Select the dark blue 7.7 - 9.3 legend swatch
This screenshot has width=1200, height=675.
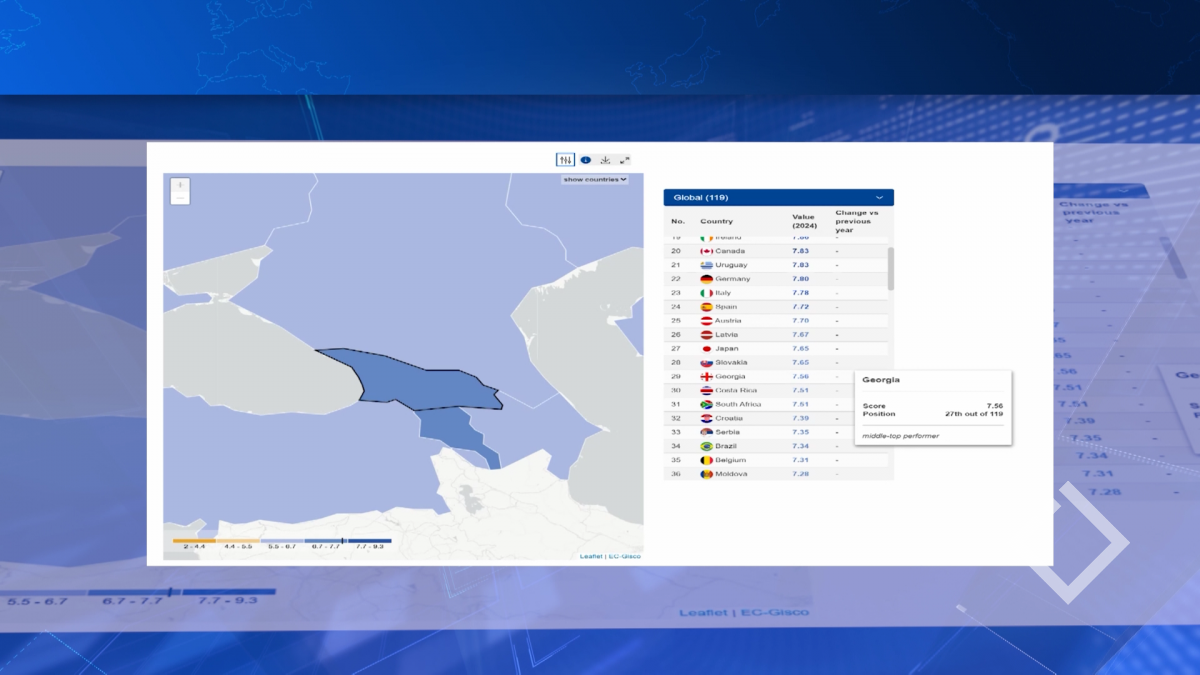point(369,541)
